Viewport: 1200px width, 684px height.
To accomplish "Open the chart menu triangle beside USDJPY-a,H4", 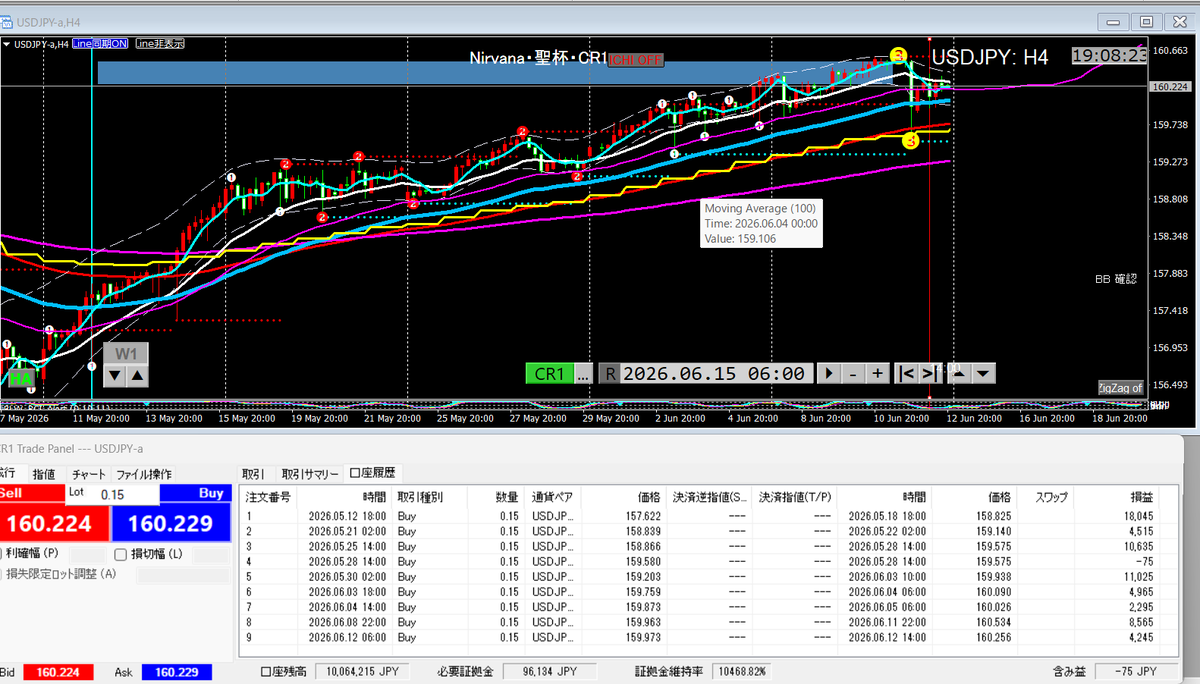I will click(7, 44).
